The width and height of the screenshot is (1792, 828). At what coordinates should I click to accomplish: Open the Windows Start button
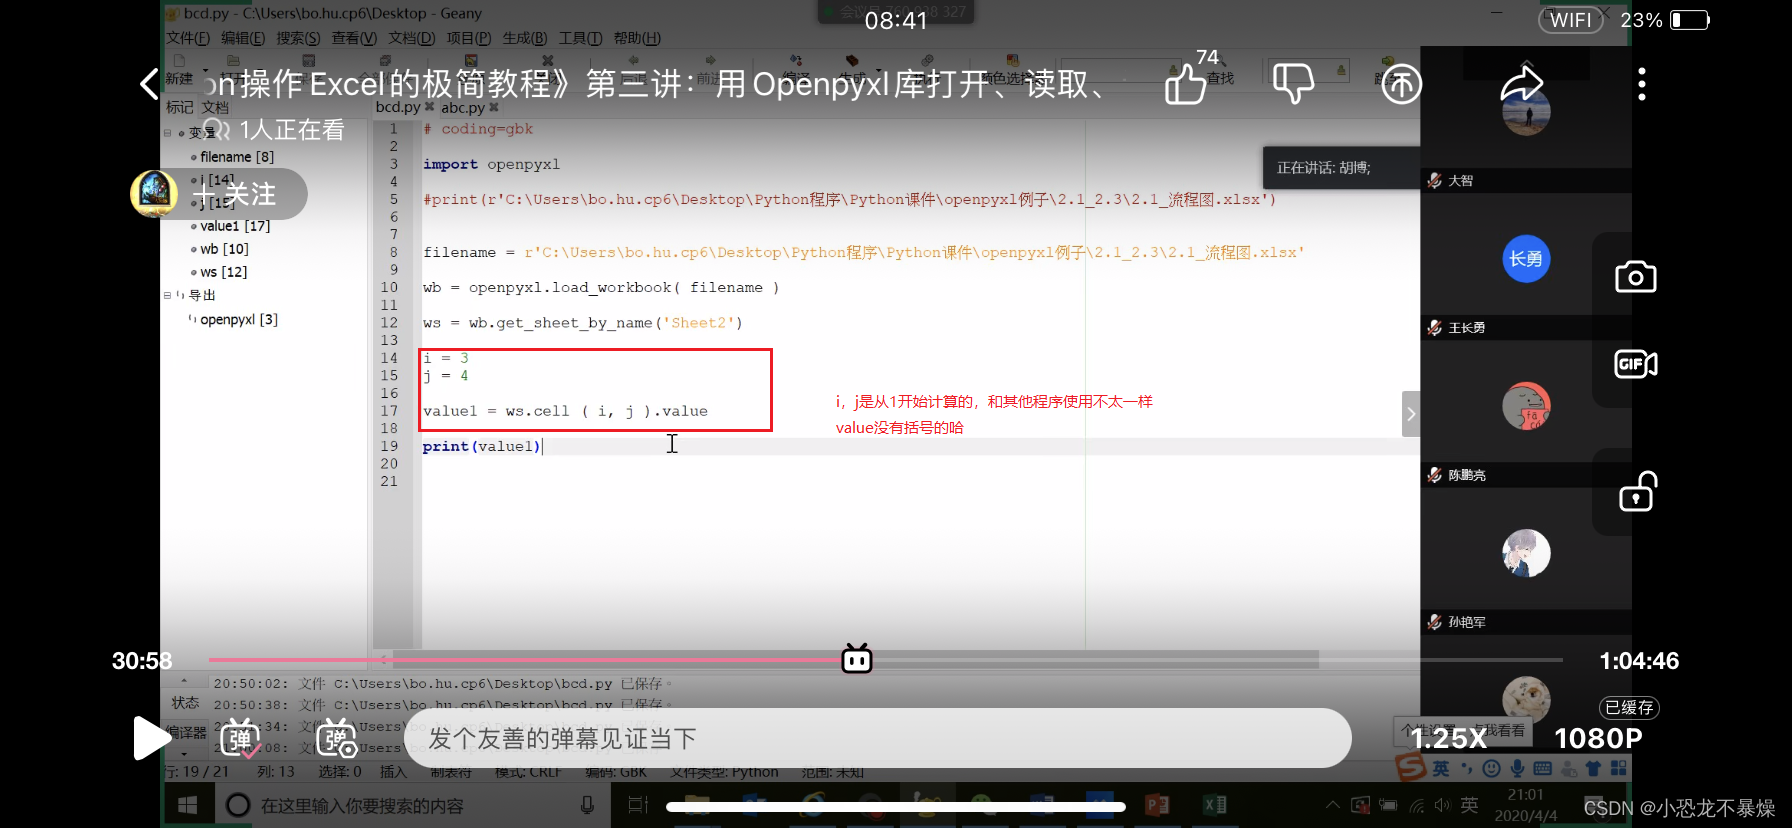187,805
